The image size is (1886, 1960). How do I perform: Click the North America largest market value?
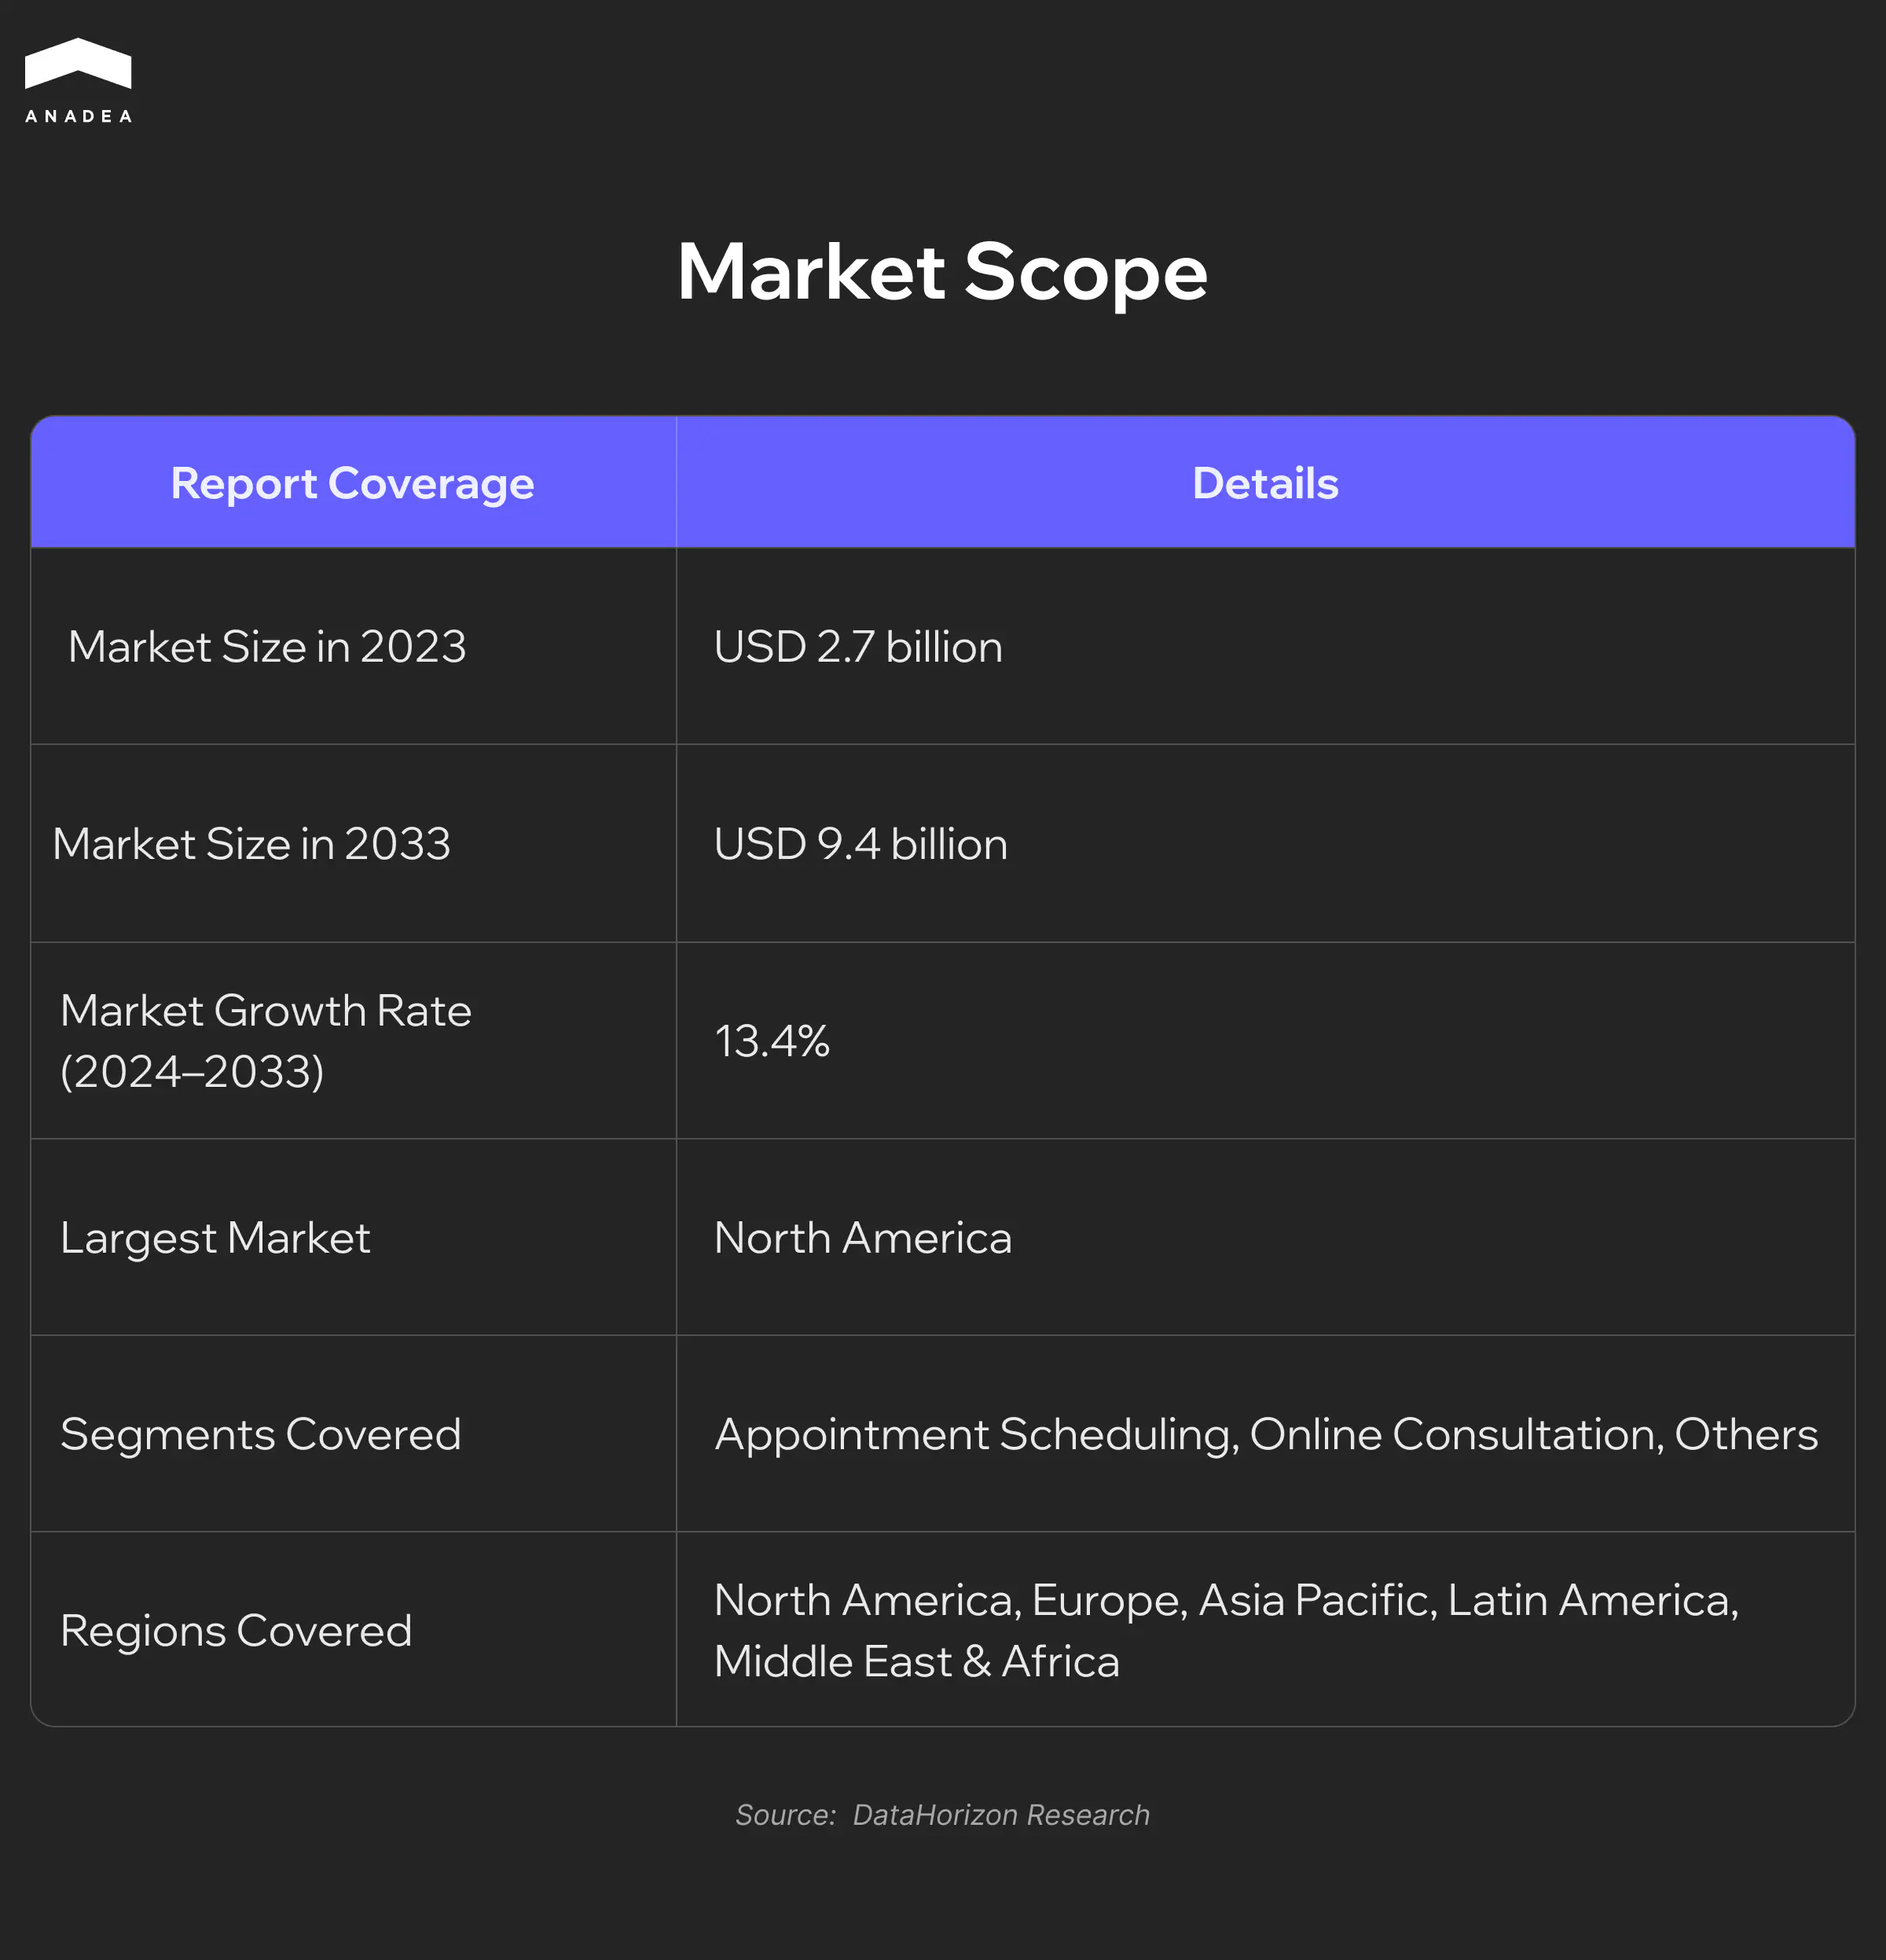point(862,1238)
